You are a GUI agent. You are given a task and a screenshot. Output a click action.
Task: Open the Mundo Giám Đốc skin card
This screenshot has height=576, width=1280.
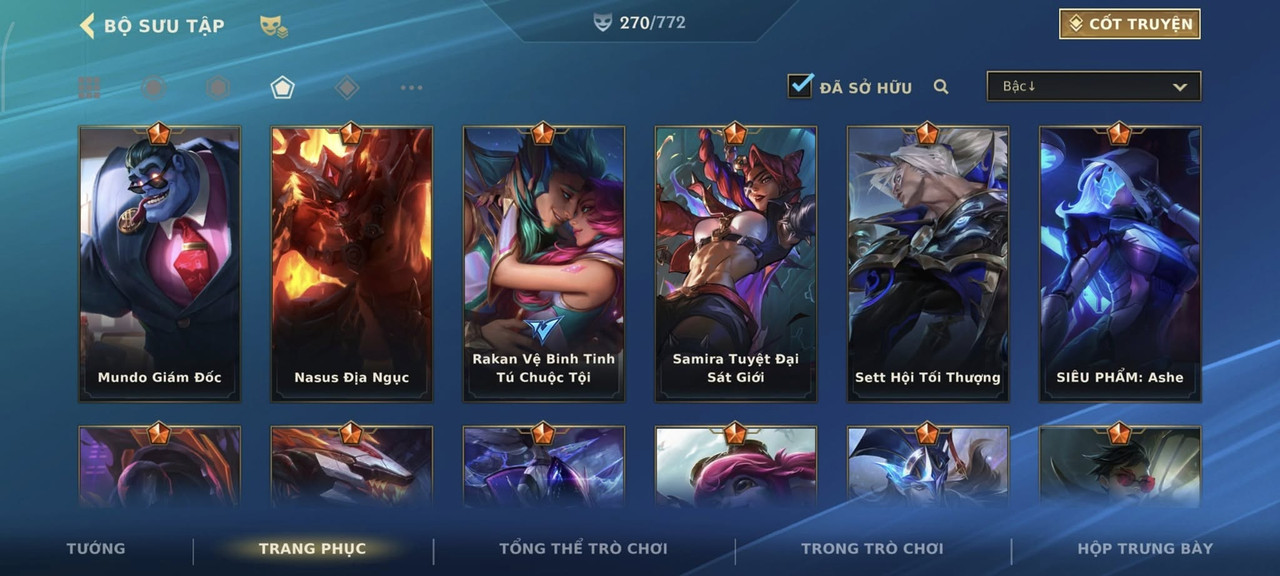[160, 264]
